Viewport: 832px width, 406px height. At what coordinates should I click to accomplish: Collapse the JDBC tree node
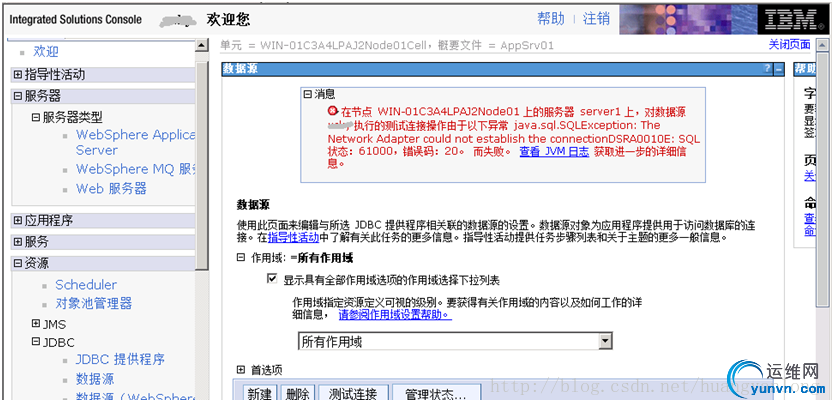point(36,342)
